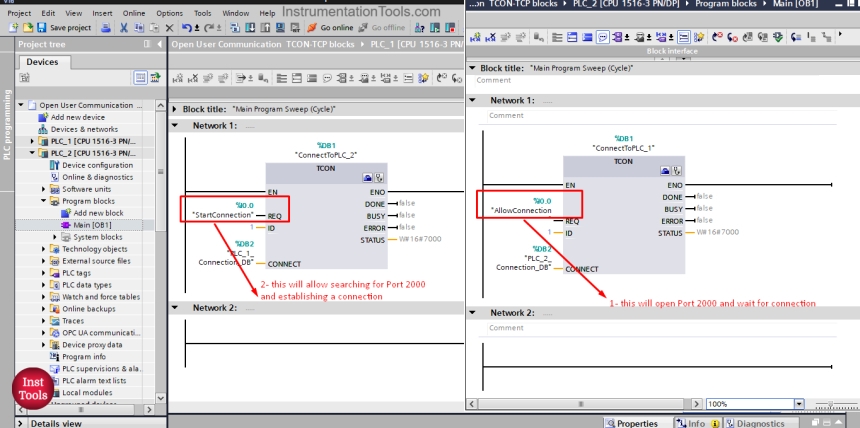
Task: Open the View menu
Action: click(x=73, y=13)
